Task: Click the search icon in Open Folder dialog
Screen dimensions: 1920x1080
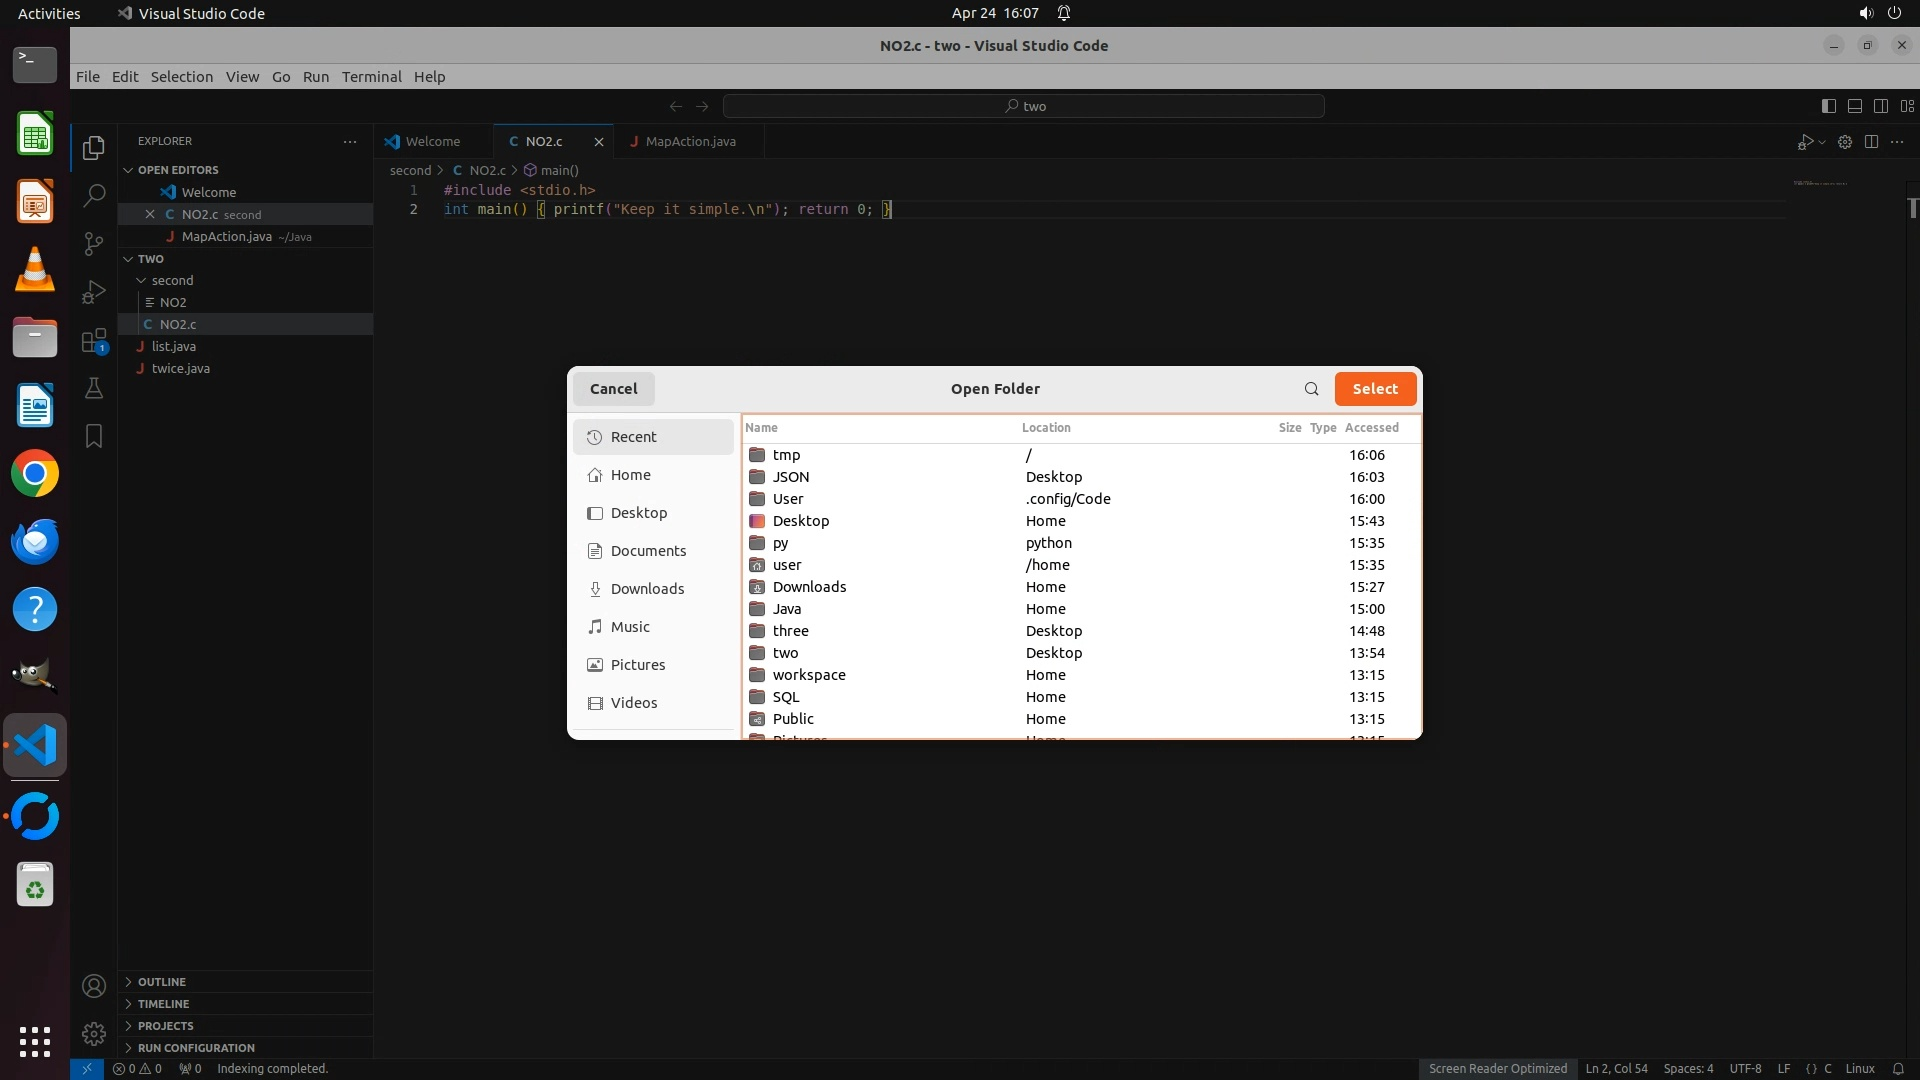Action: (1311, 389)
